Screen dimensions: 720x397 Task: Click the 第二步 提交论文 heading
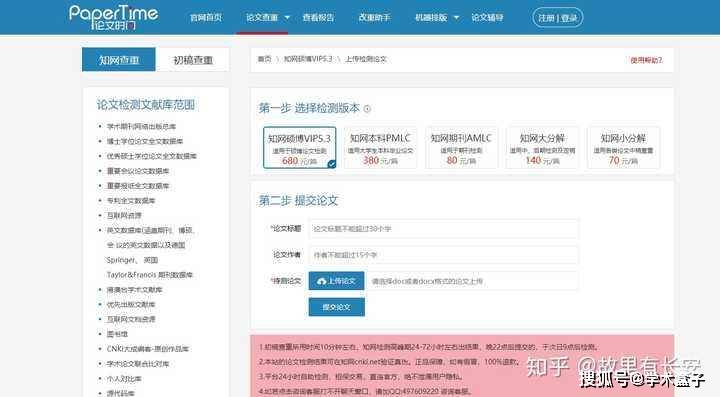pyautogui.click(x=298, y=201)
